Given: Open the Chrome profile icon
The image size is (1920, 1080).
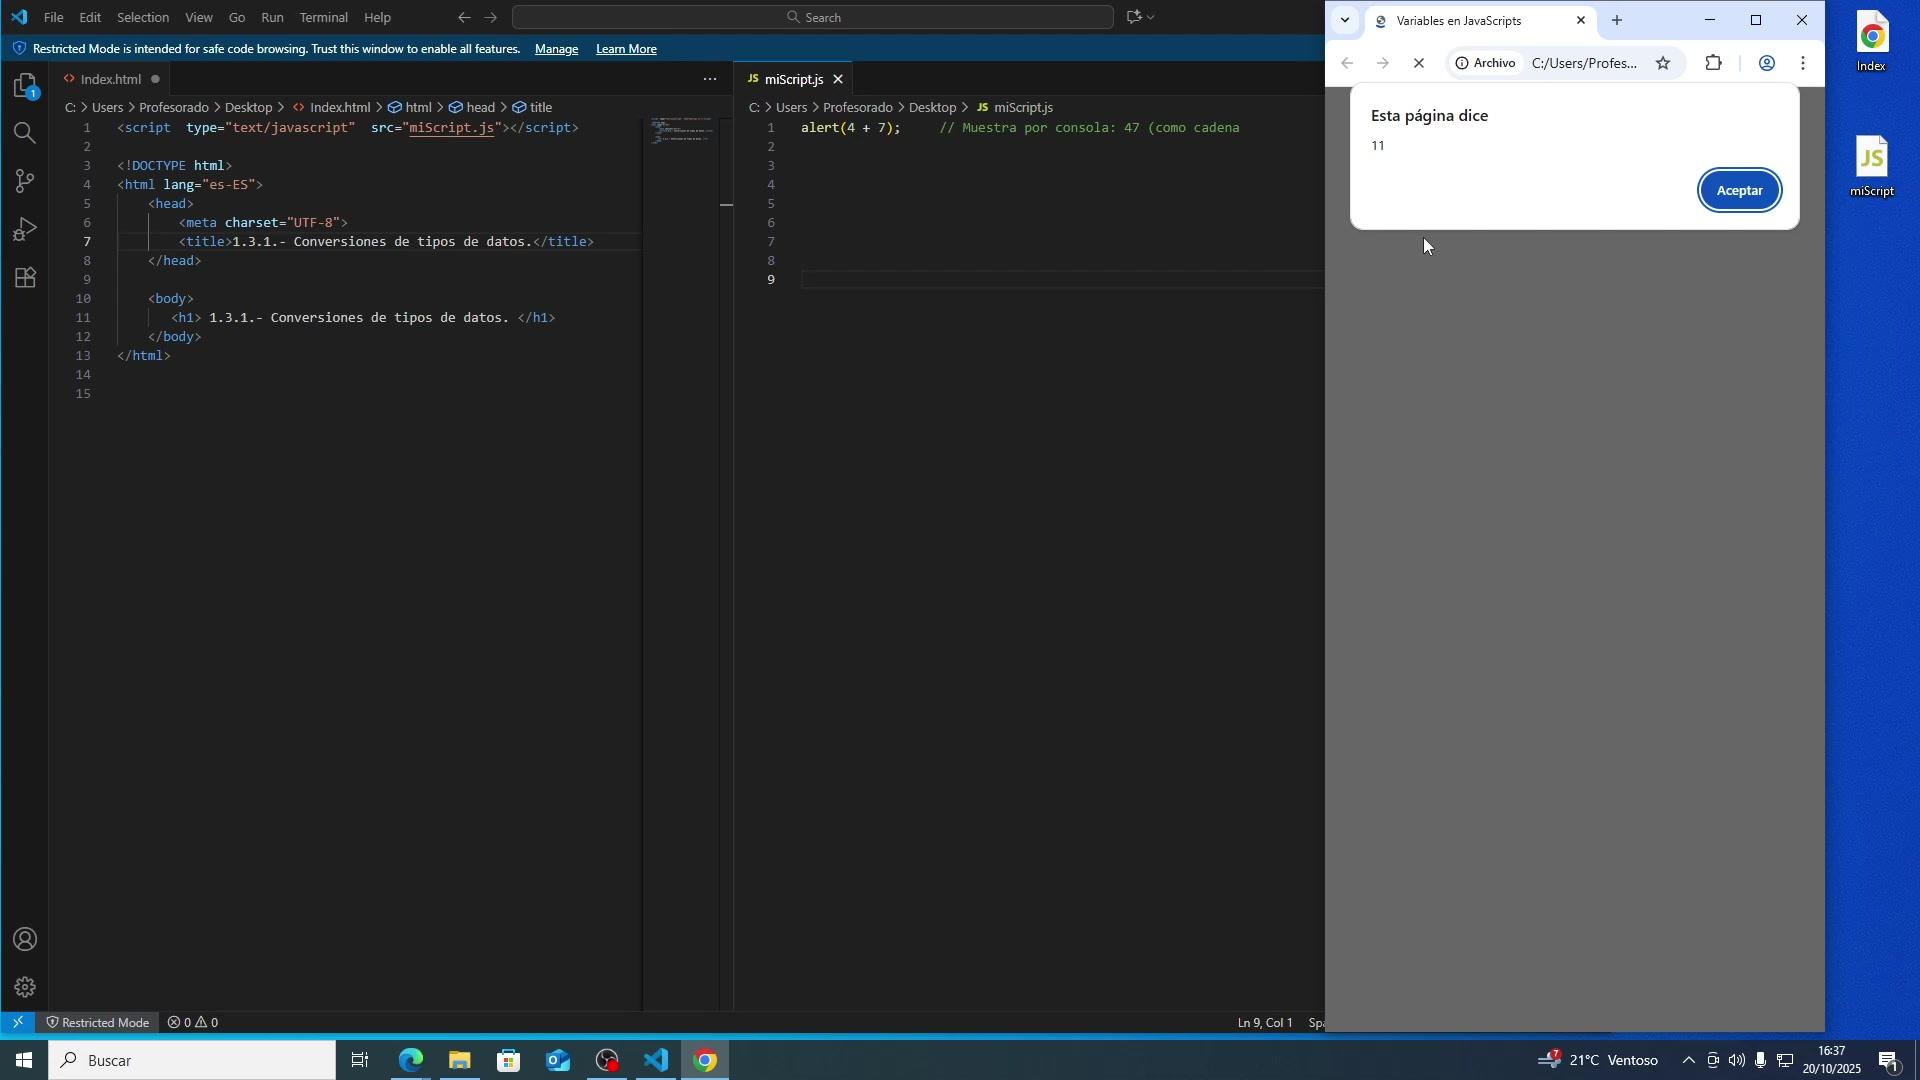Looking at the screenshot, I should point(1767,63).
